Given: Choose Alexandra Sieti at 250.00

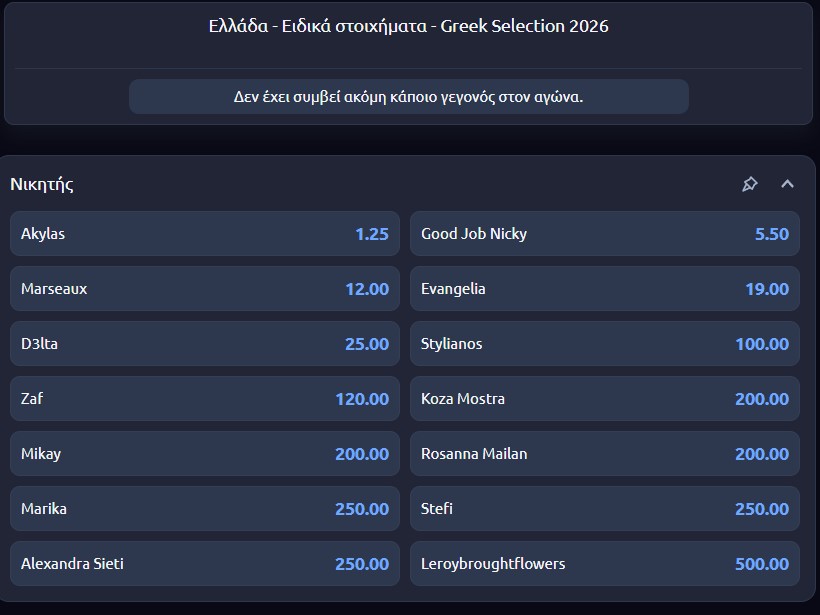Looking at the screenshot, I should [x=204, y=564].
